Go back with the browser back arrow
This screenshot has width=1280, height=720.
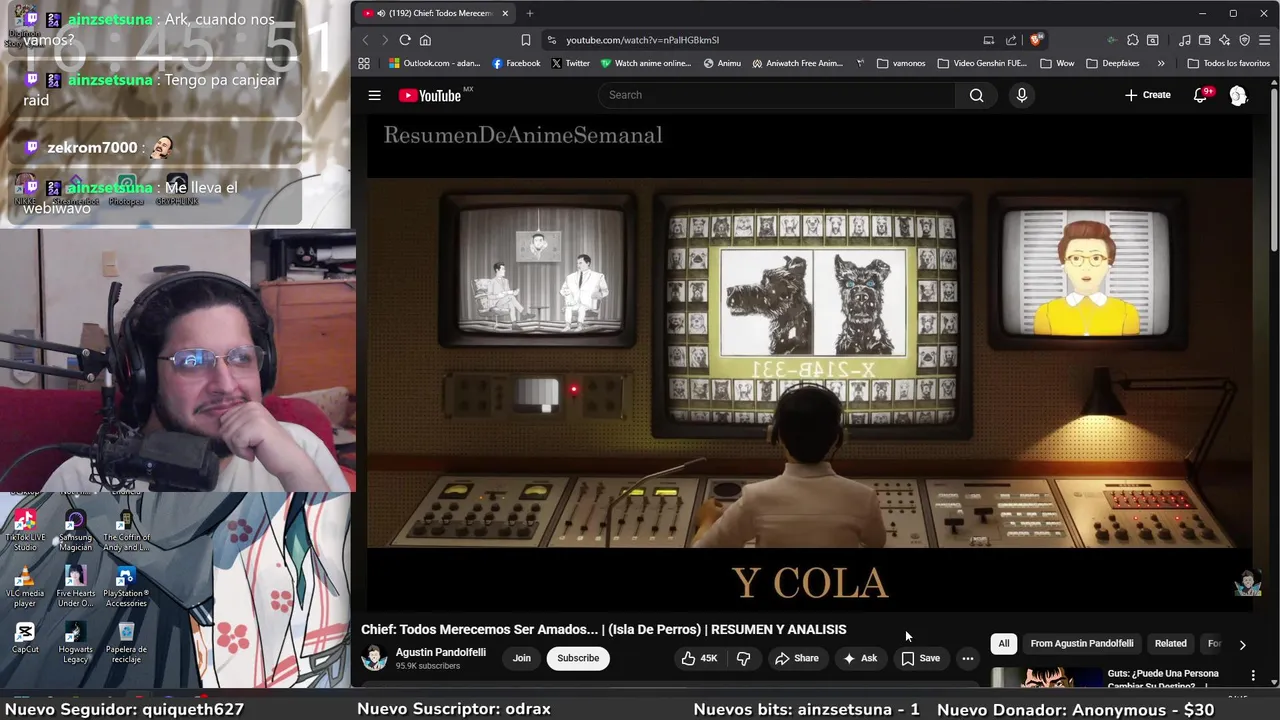point(365,40)
